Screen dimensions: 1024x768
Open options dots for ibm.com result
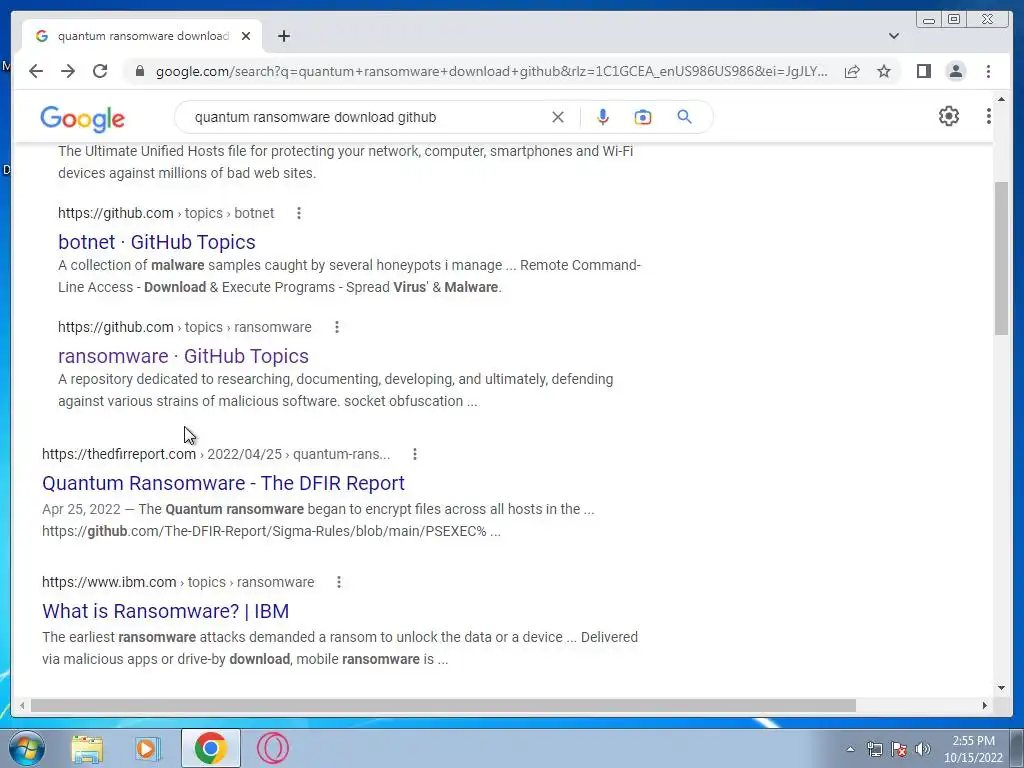pos(339,582)
